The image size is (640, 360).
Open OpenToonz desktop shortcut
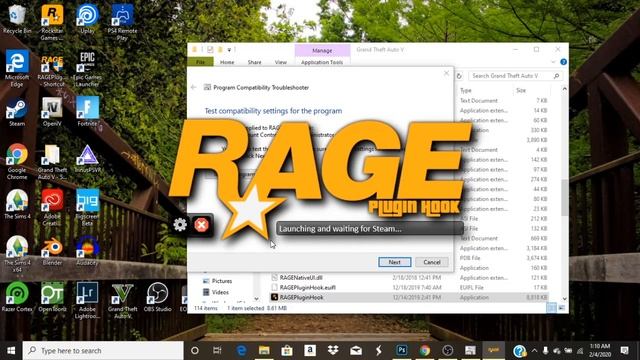(x=52, y=298)
